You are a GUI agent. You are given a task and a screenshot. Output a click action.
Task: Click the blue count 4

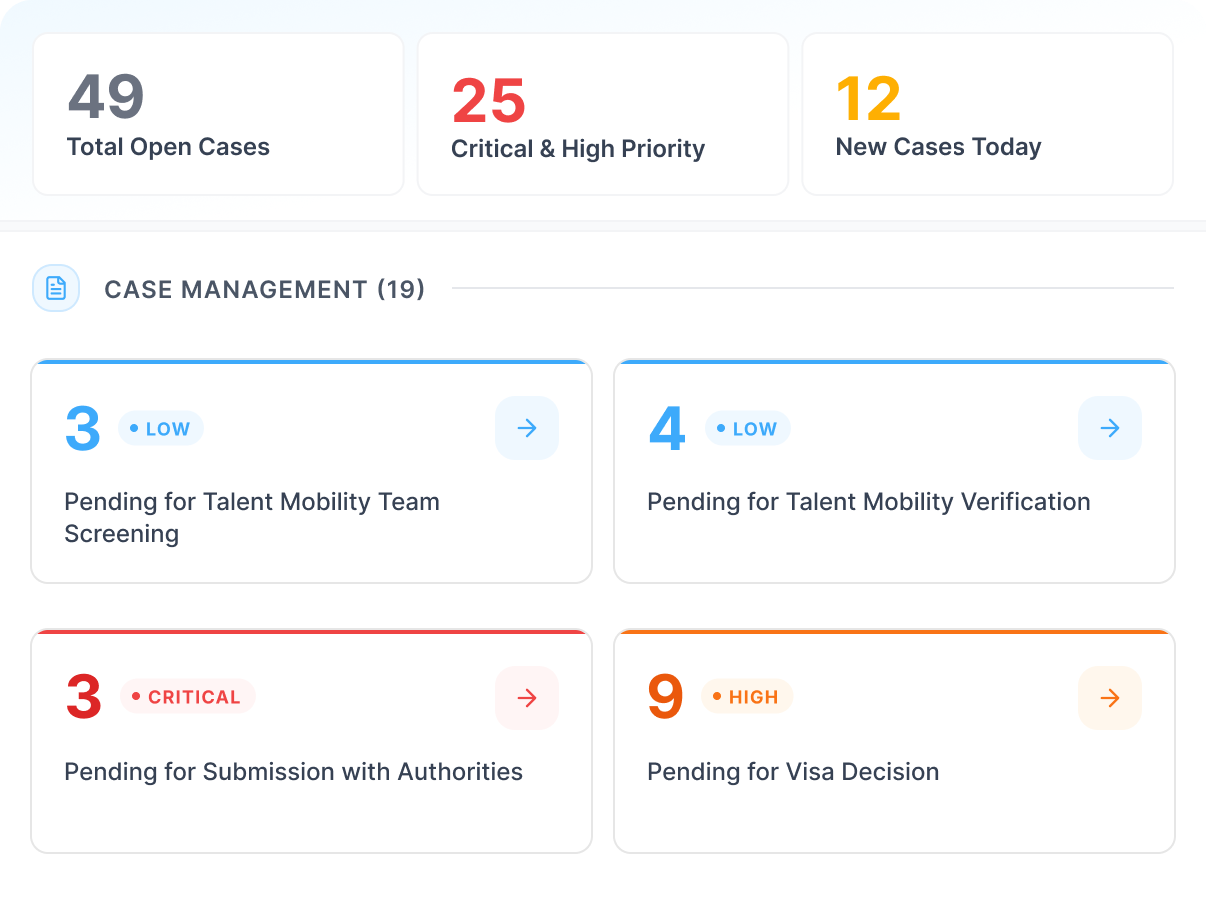click(x=667, y=428)
